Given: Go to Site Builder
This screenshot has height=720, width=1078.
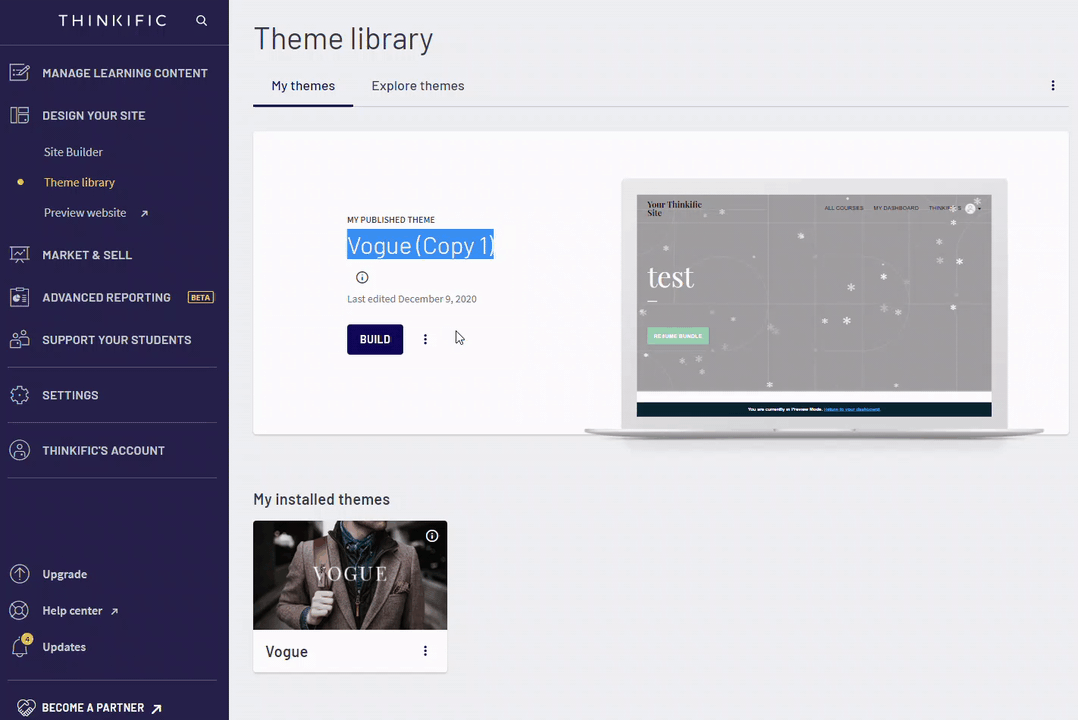Looking at the screenshot, I should [x=73, y=152].
